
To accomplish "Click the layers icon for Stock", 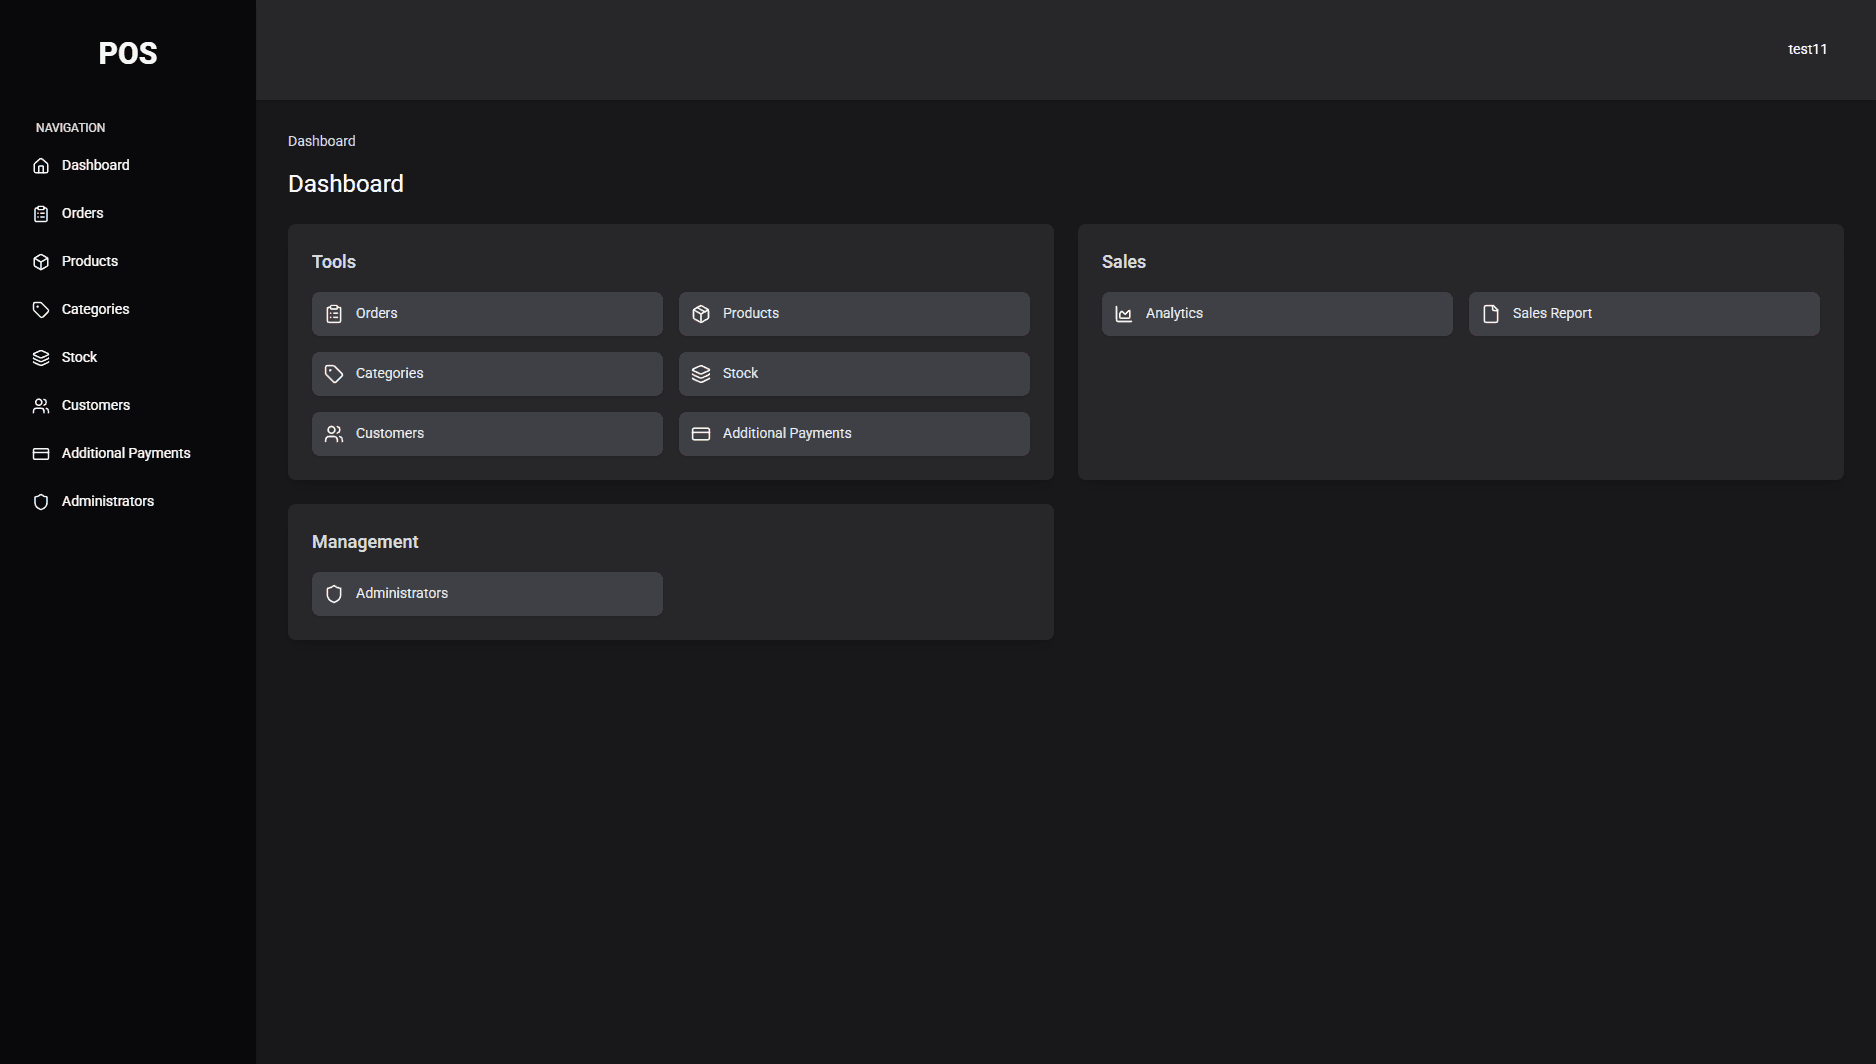I will 40,357.
